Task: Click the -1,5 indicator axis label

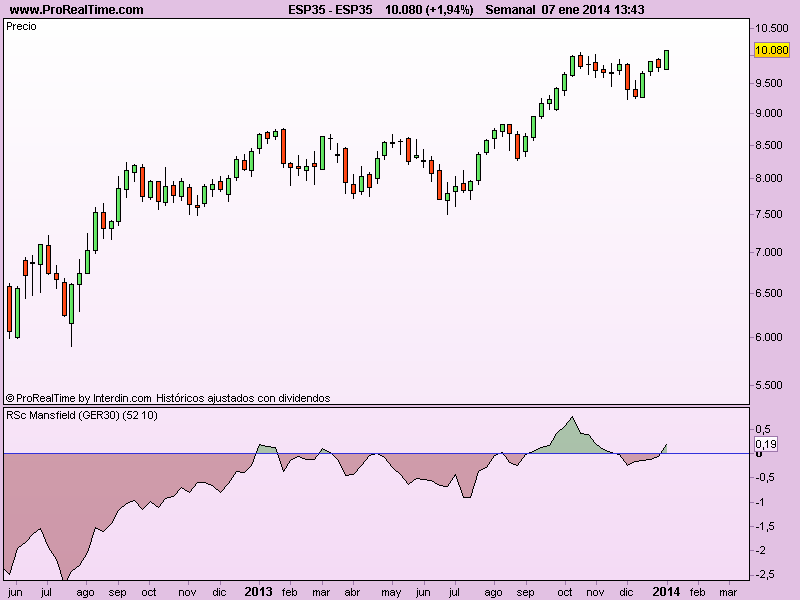Action: pos(764,527)
